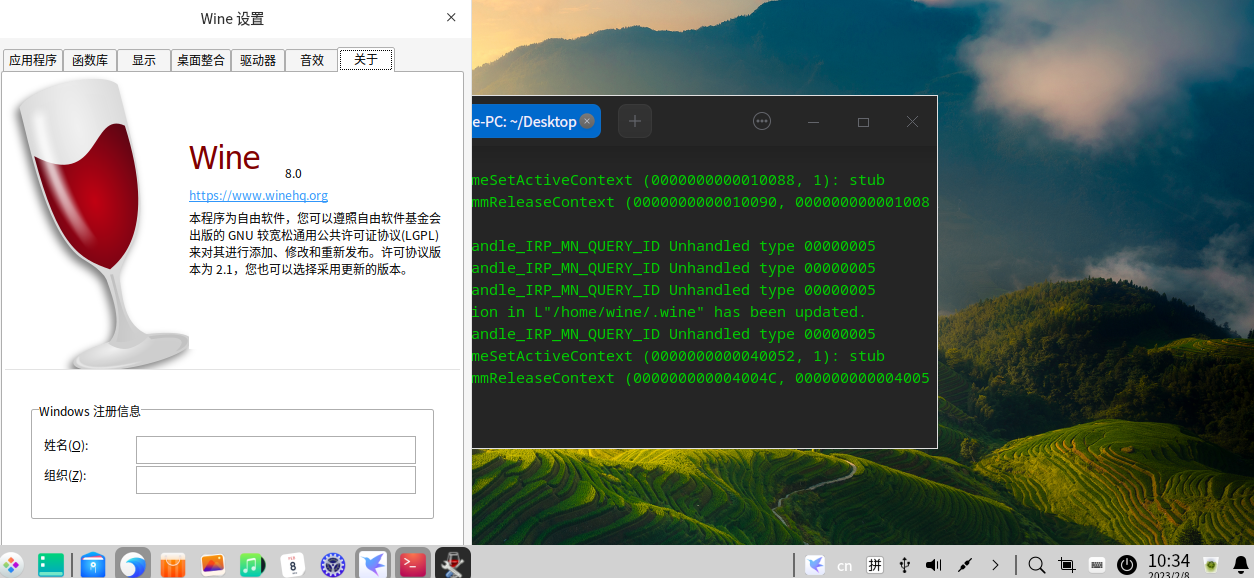1254x578 pixels.
Task: Open the terminal options menu with ellipsis button
Action: (x=761, y=120)
